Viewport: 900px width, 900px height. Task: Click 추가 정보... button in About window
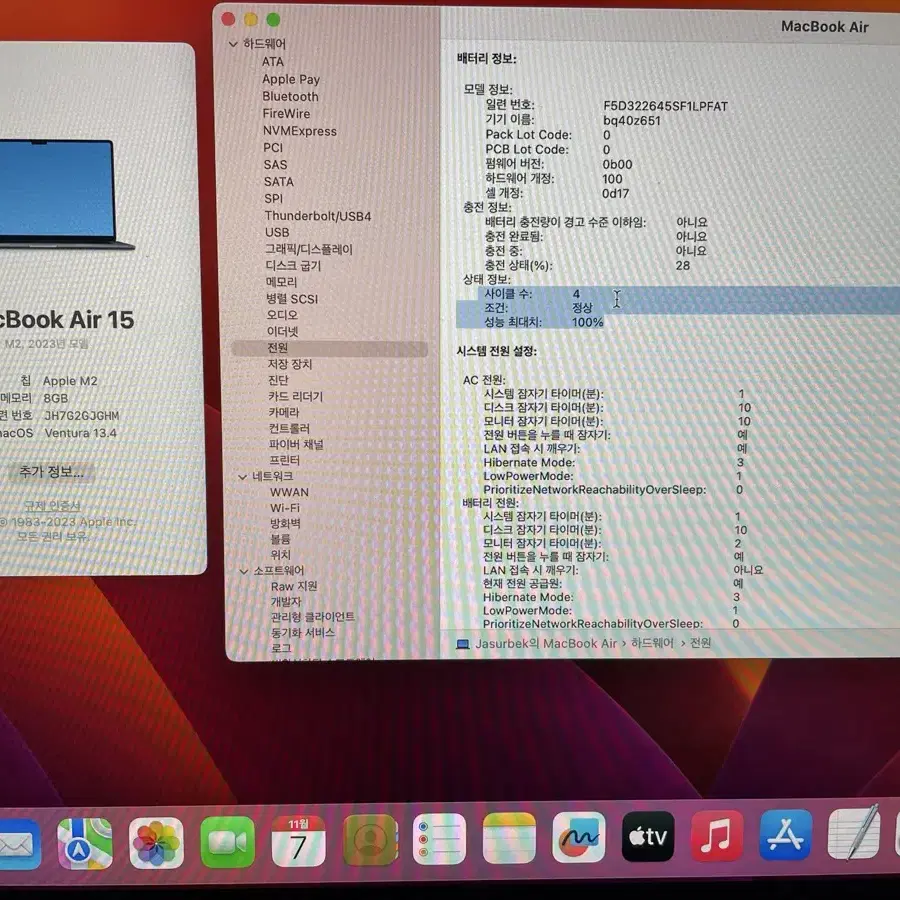click(52, 472)
